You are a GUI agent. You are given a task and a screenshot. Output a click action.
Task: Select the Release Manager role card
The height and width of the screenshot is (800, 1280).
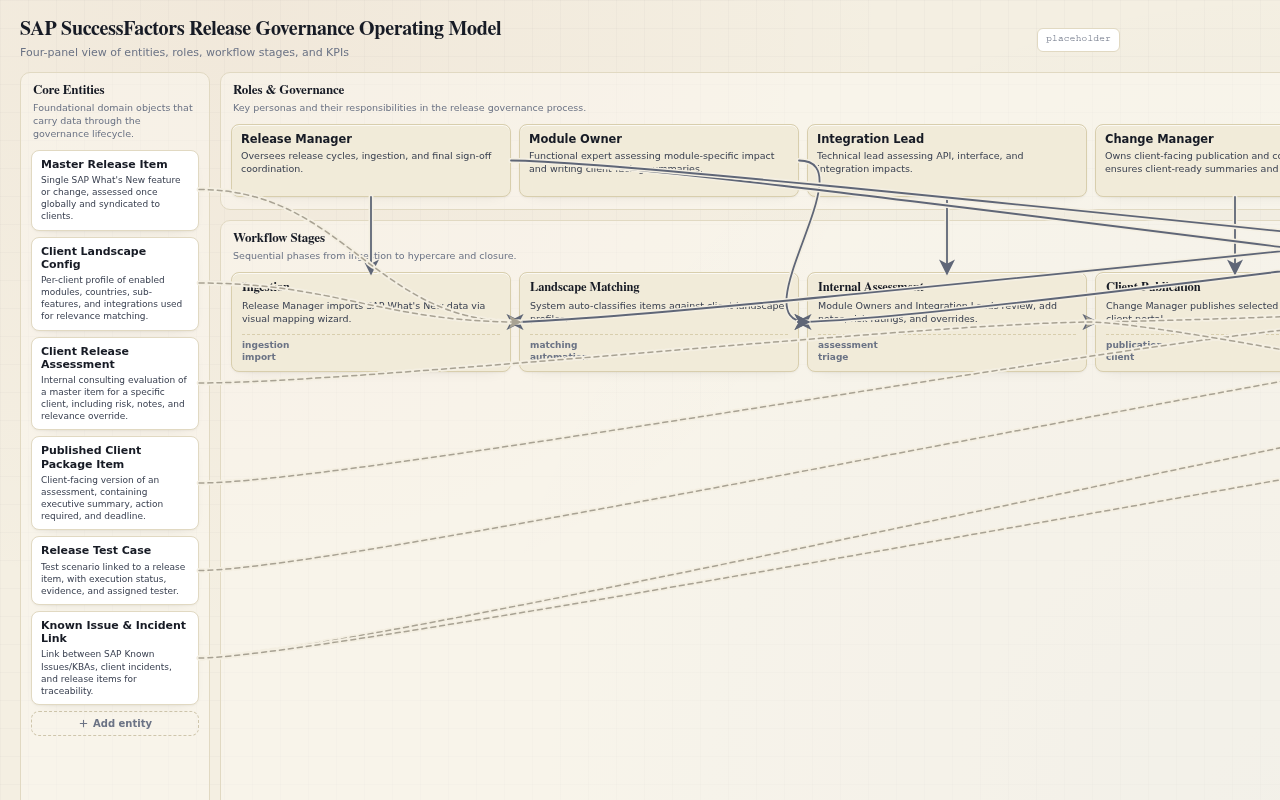(x=371, y=160)
